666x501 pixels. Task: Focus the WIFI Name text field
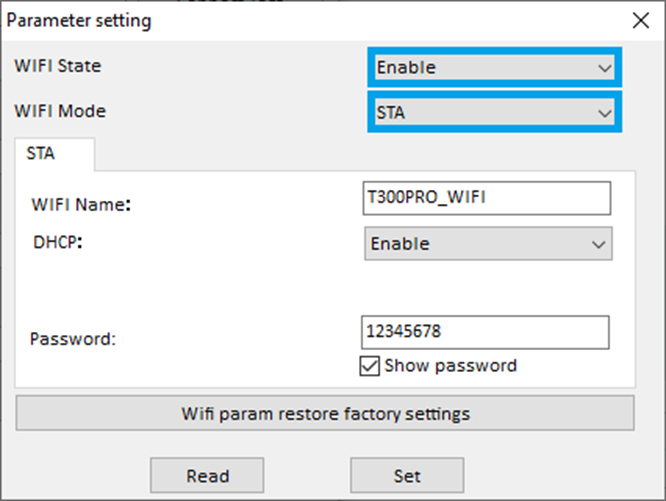(x=486, y=198)
